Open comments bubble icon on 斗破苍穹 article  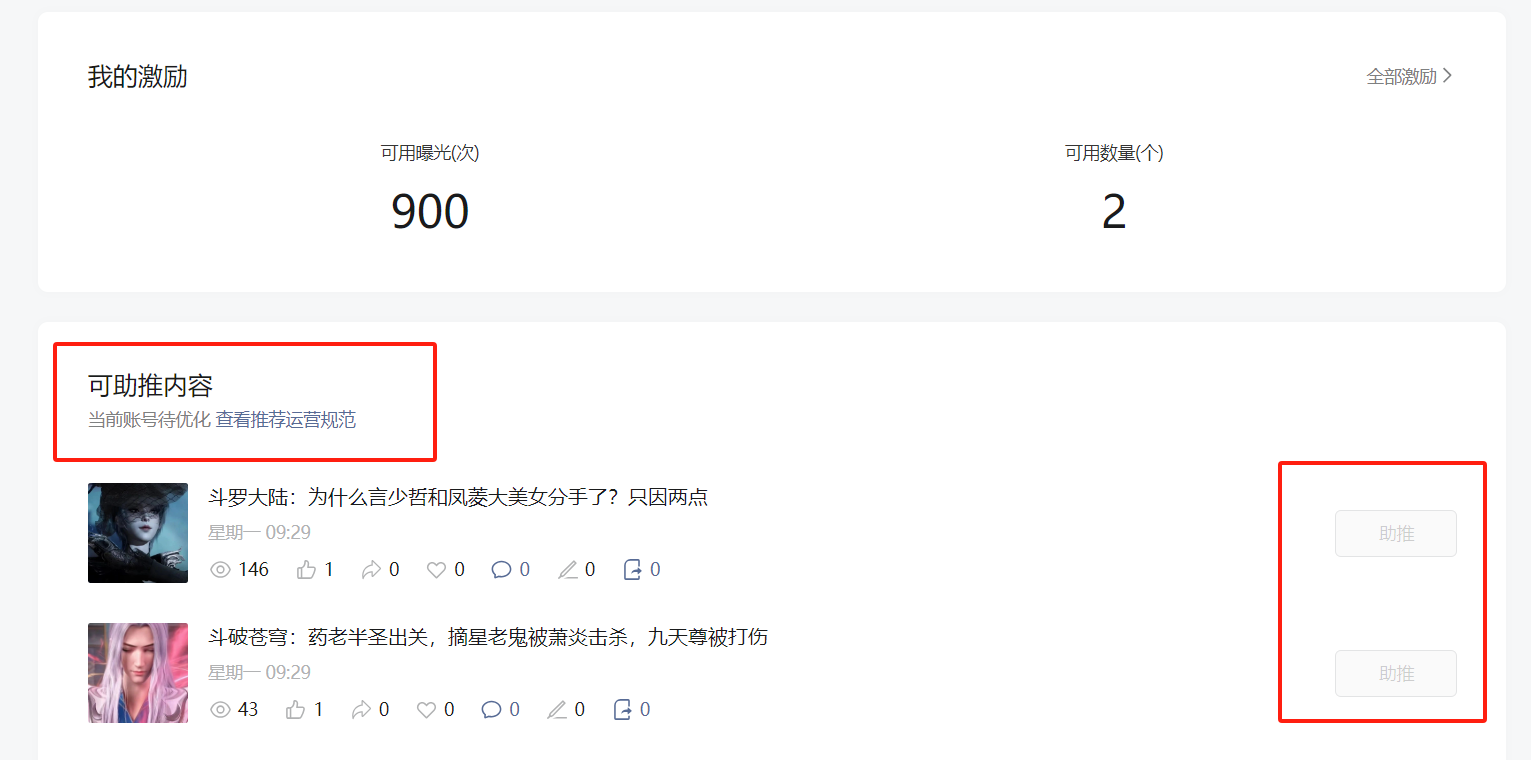(x=491, y=710)
